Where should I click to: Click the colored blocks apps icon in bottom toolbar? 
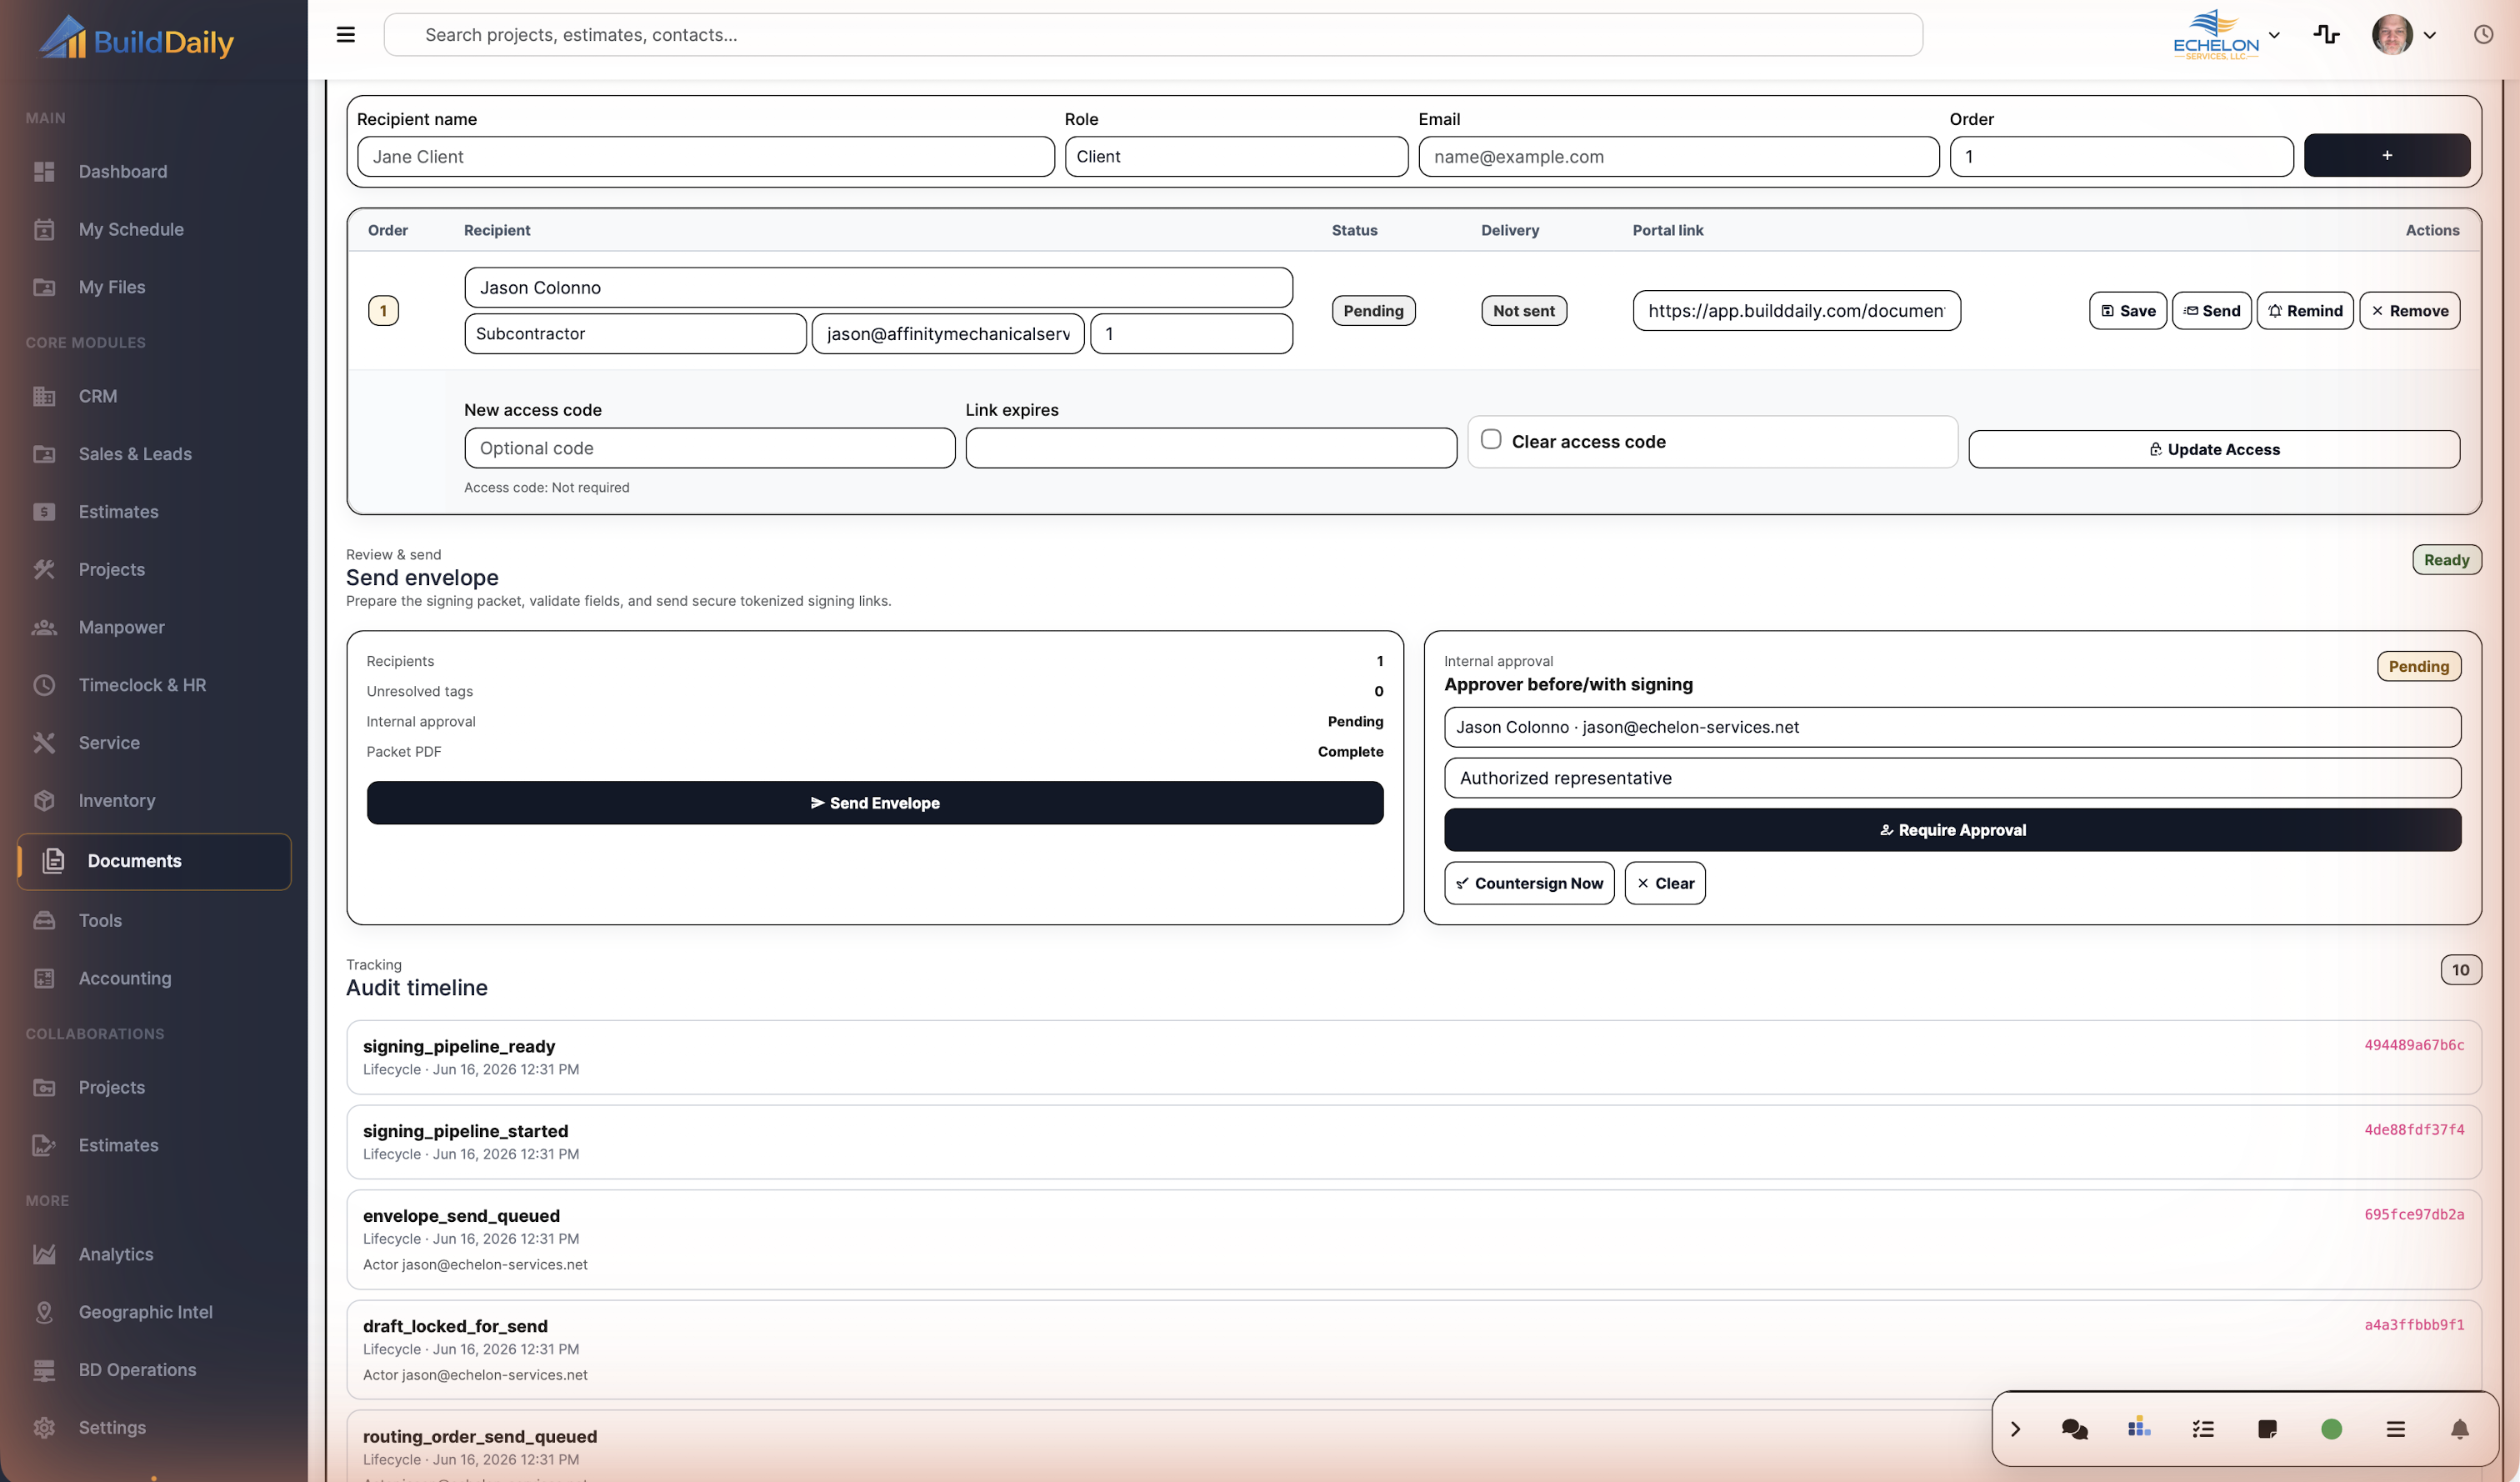2139,1427
